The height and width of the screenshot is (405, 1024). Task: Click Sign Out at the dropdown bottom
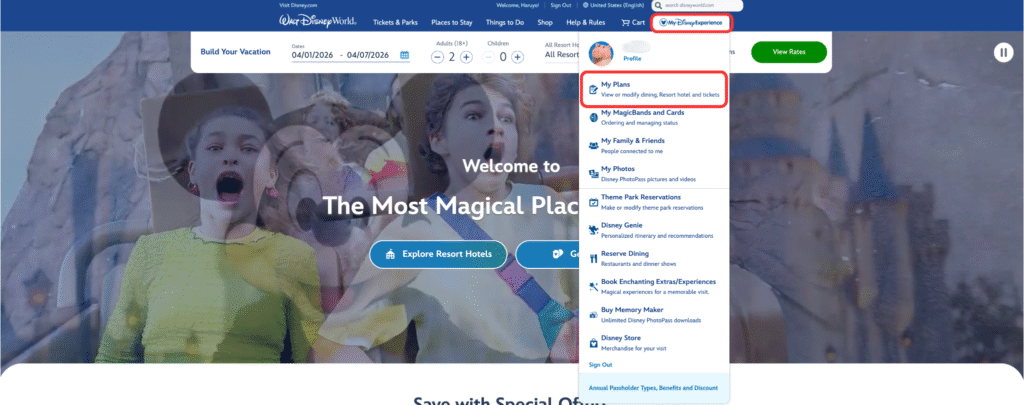tap(600, 364)
